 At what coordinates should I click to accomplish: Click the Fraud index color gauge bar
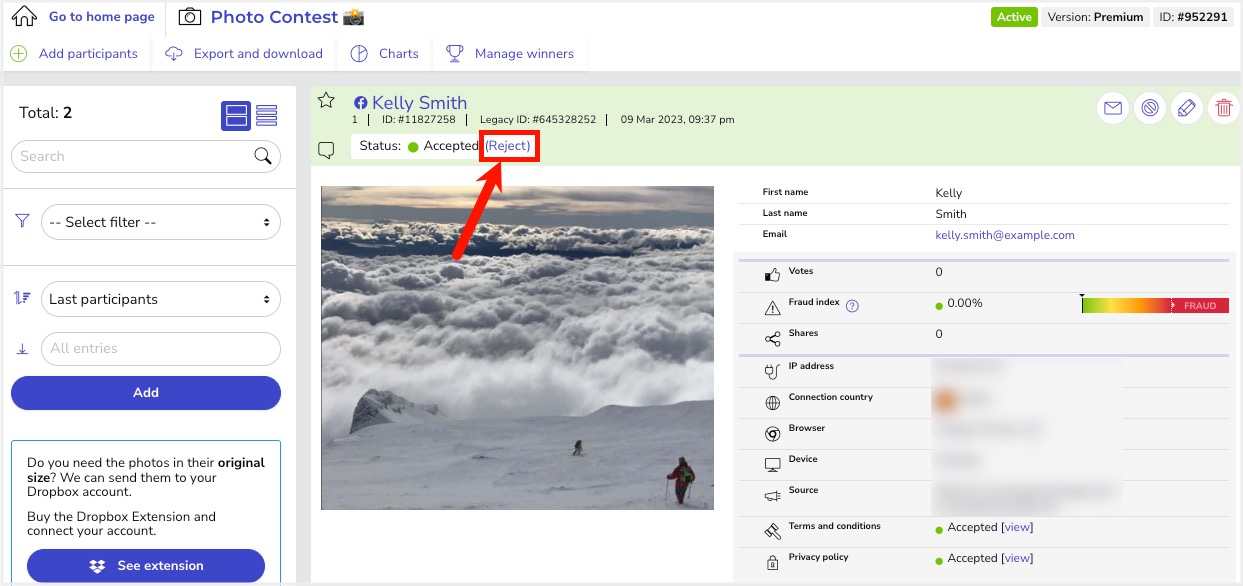(x=1155, y=305)
